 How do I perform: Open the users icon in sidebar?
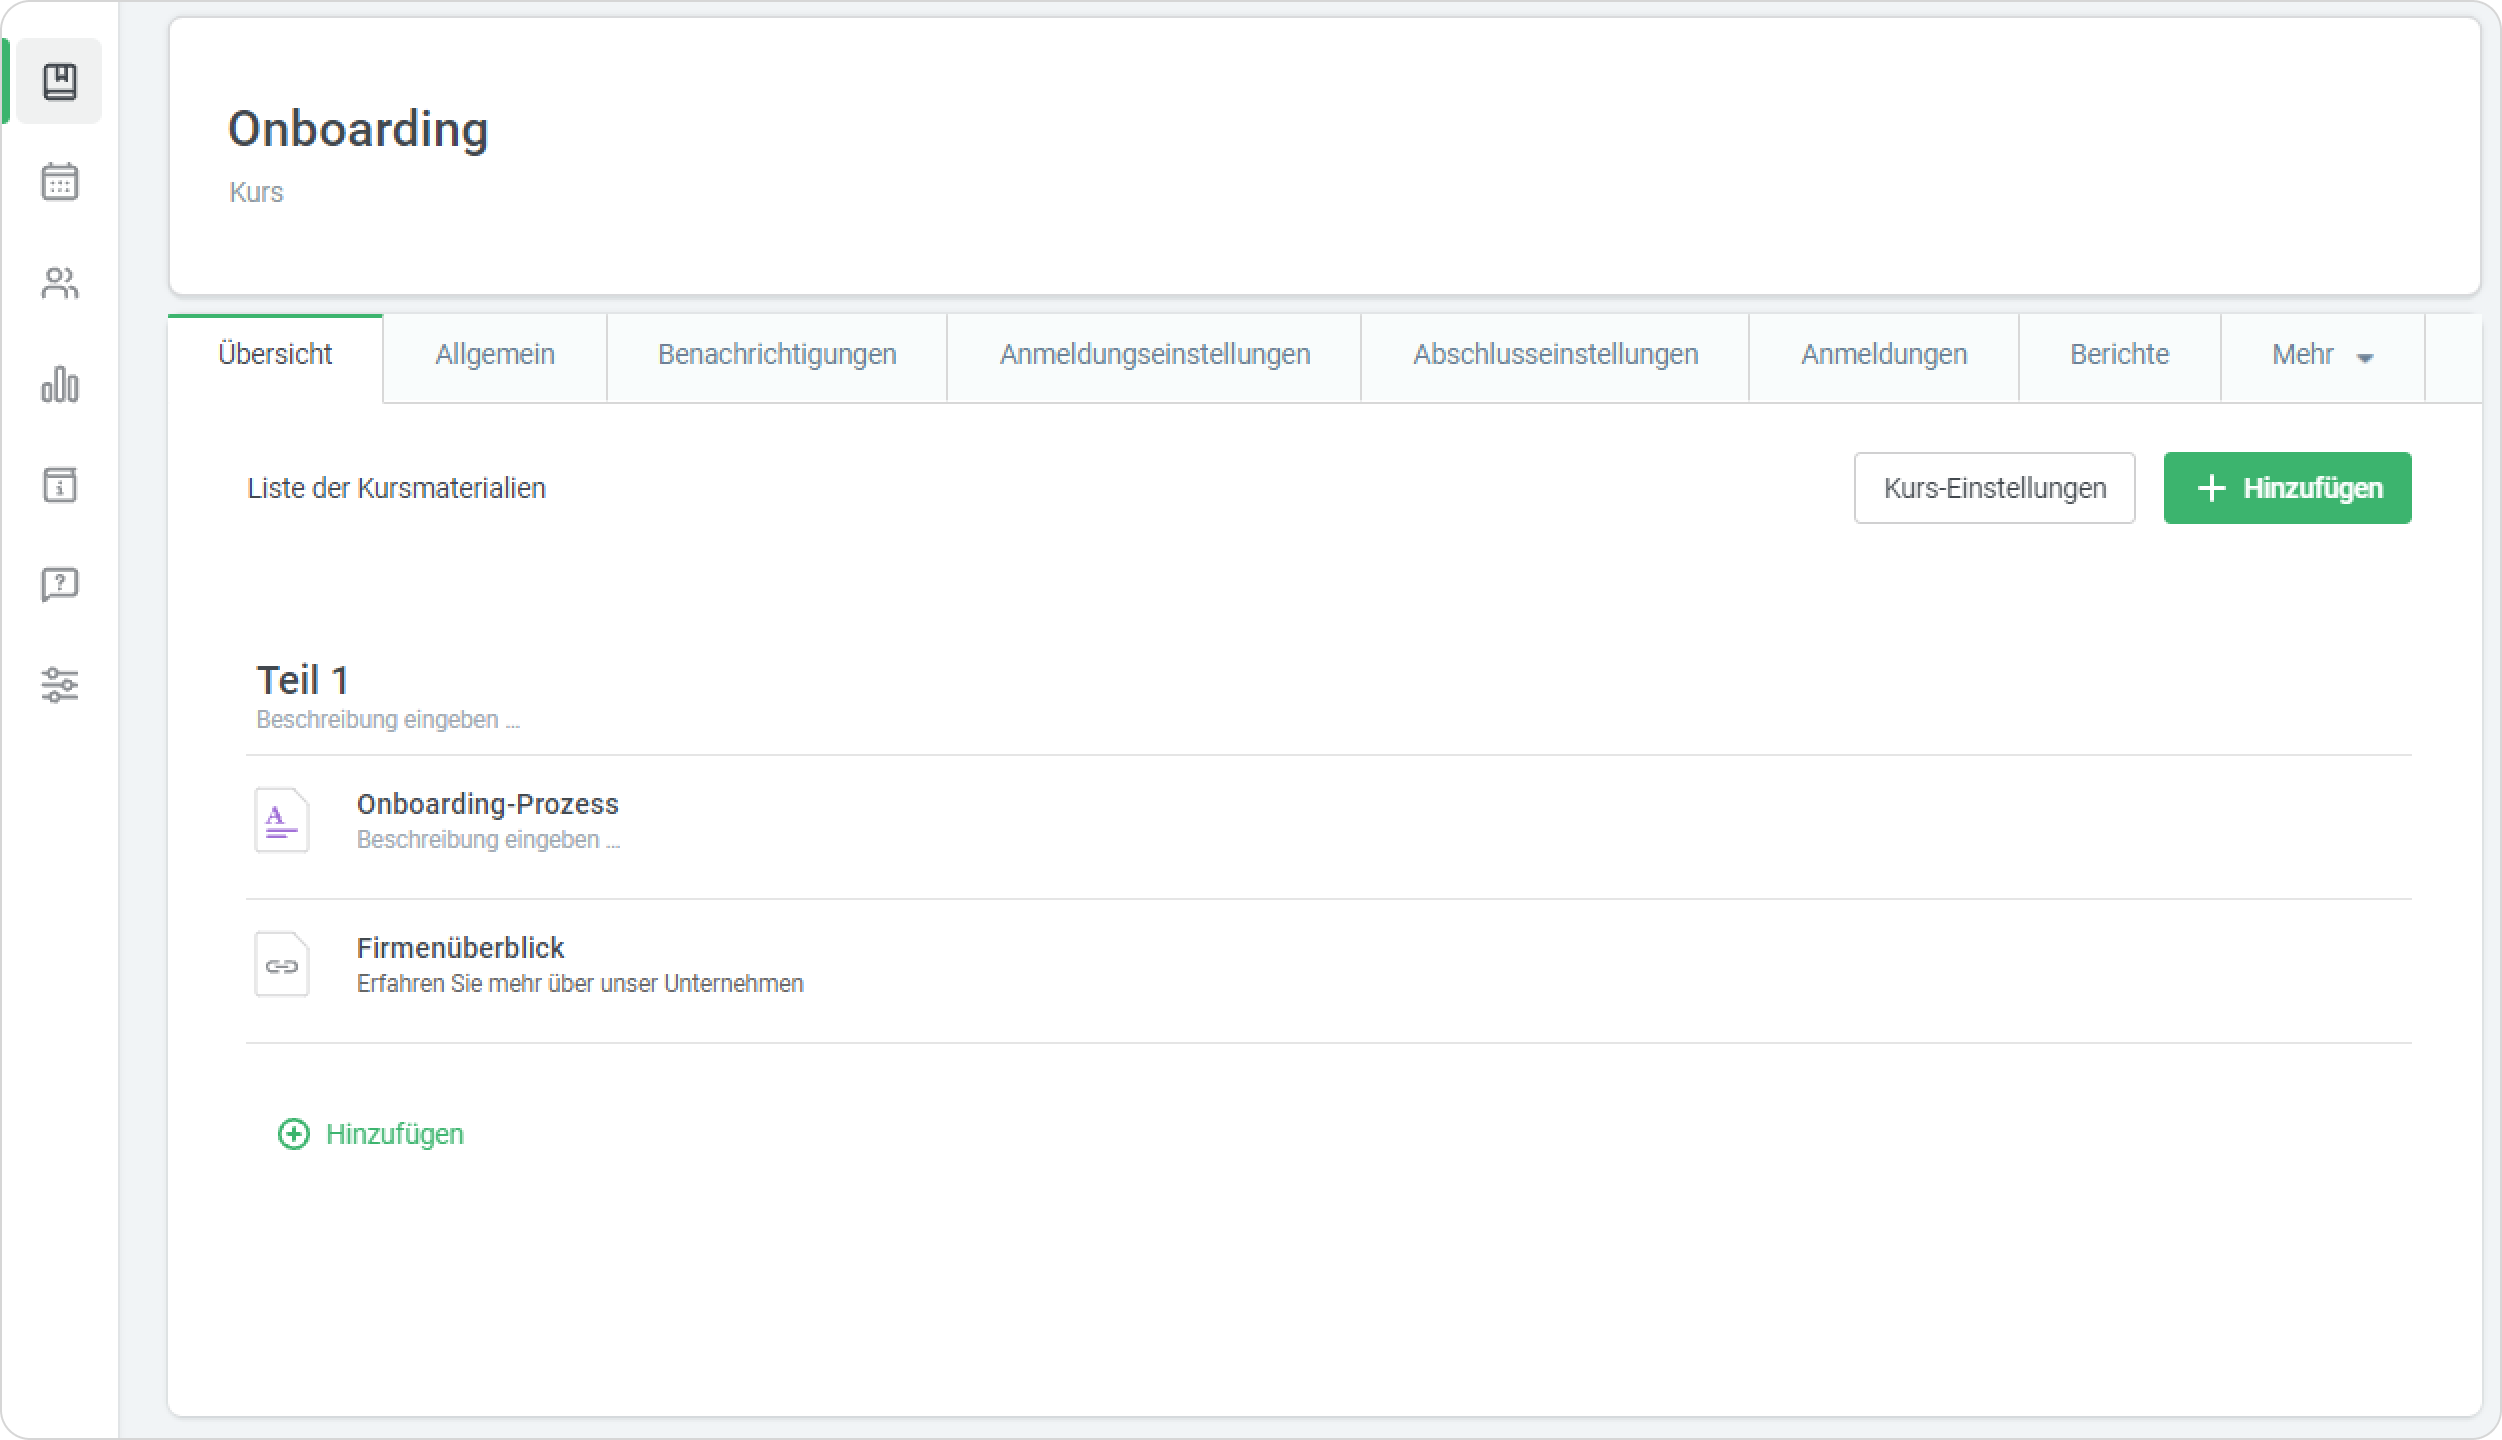pos(60,283)
